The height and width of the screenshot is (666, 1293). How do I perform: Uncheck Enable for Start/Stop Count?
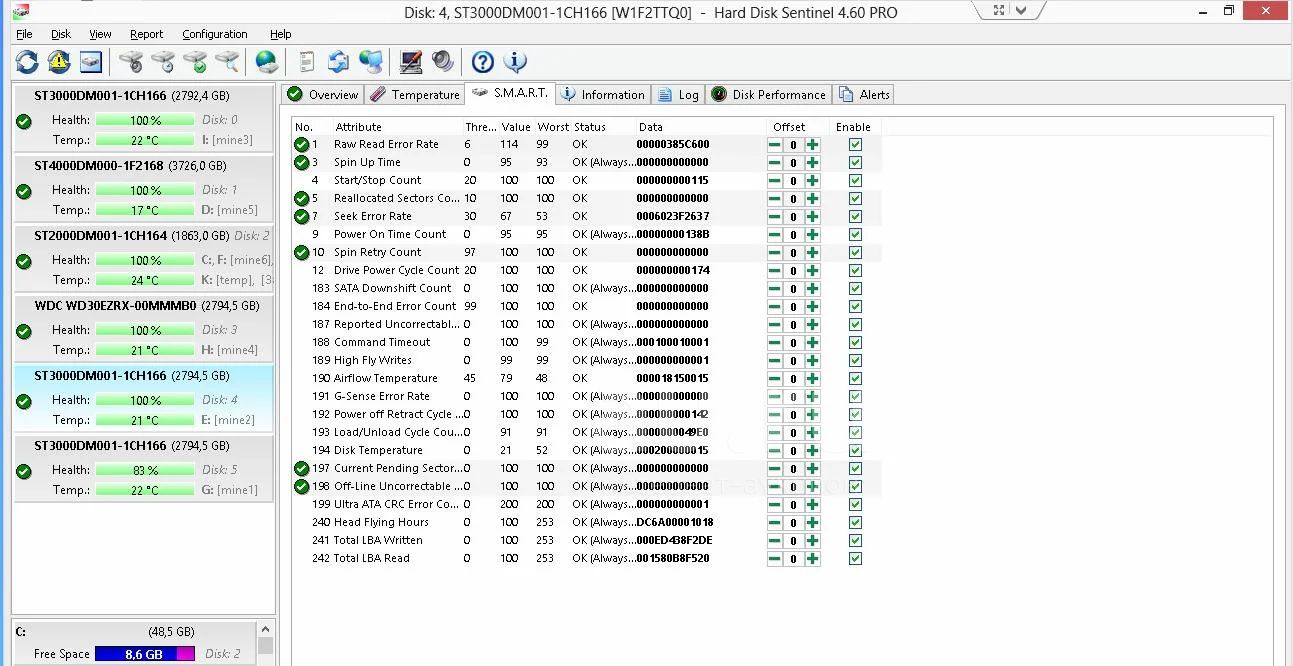click(x=855, y=181)
